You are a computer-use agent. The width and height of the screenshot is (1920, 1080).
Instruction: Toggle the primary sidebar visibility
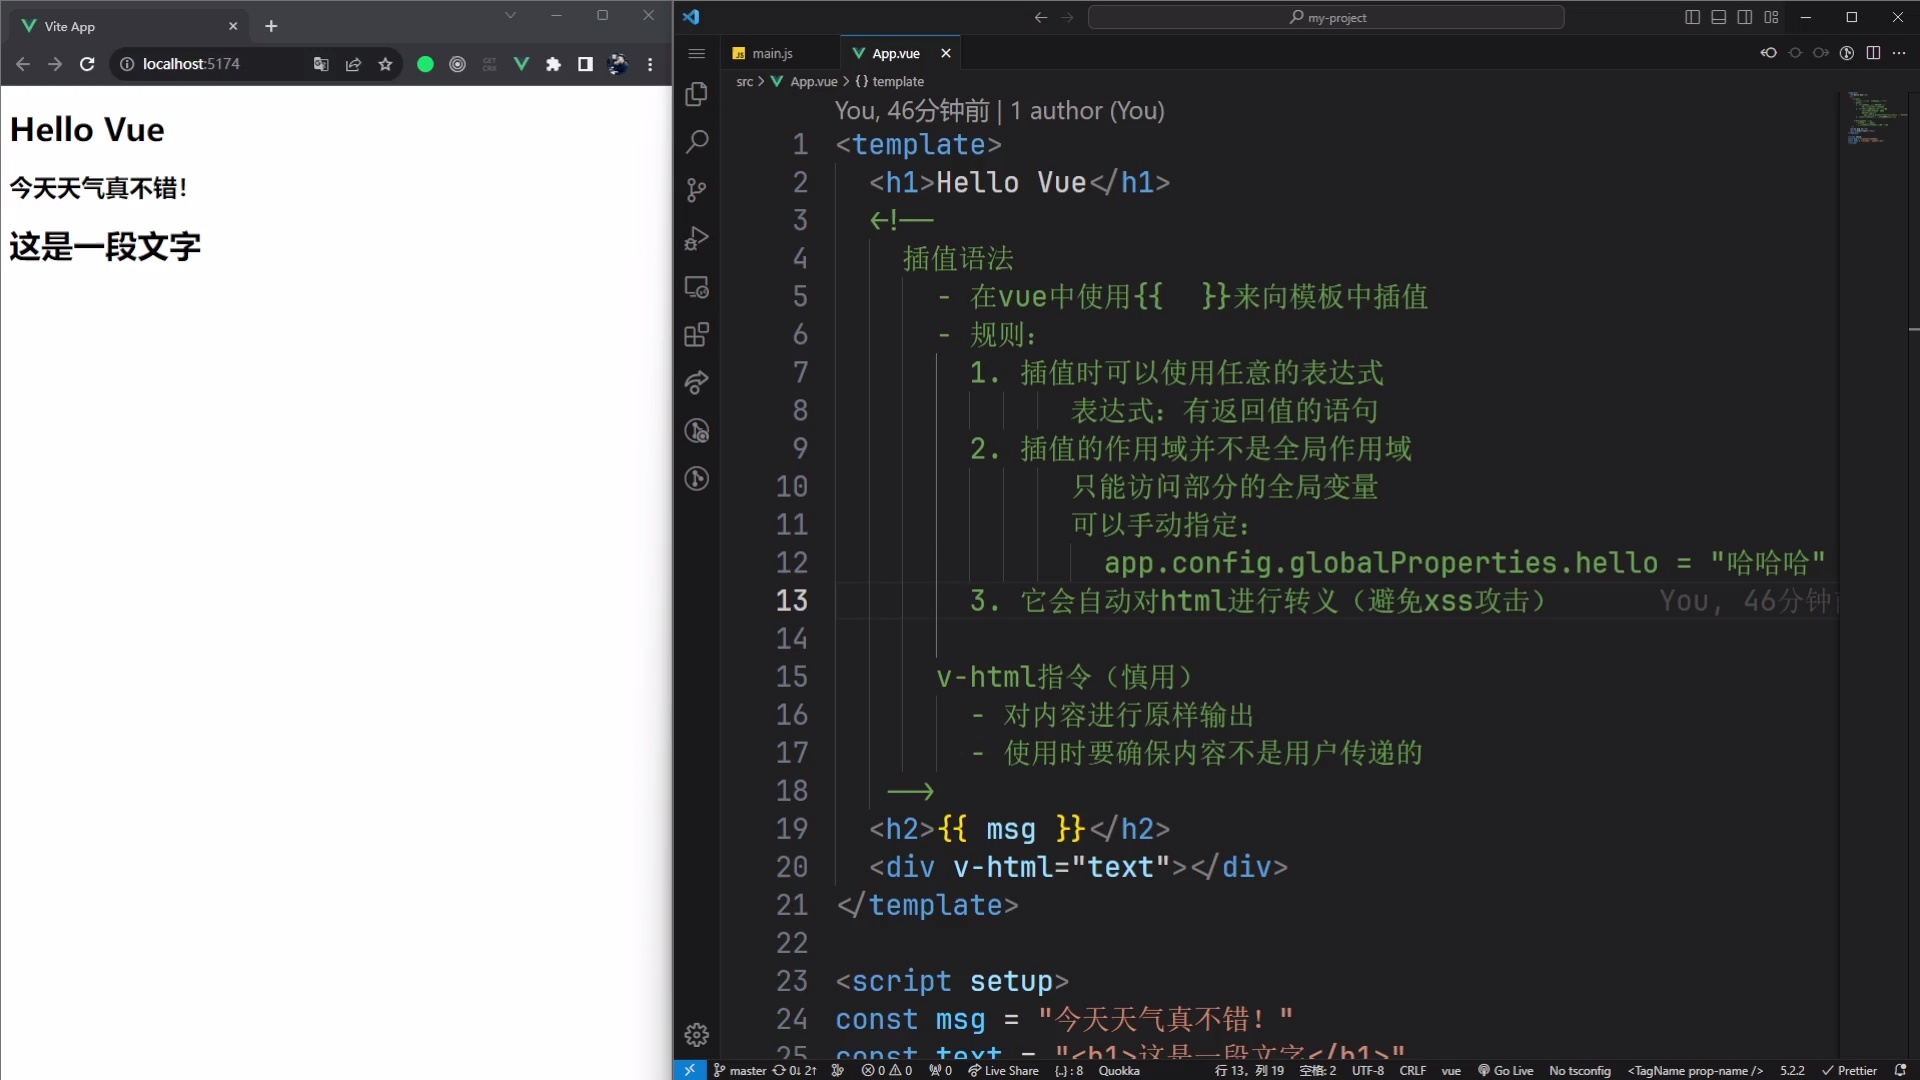[1692, 17]
